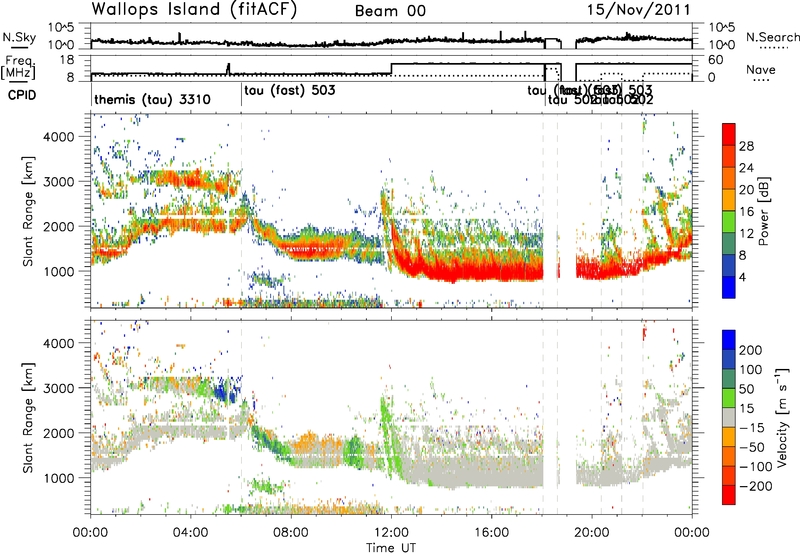Click the '16' label on Power color bar
The image size is (800, 554).
point(746,212)
